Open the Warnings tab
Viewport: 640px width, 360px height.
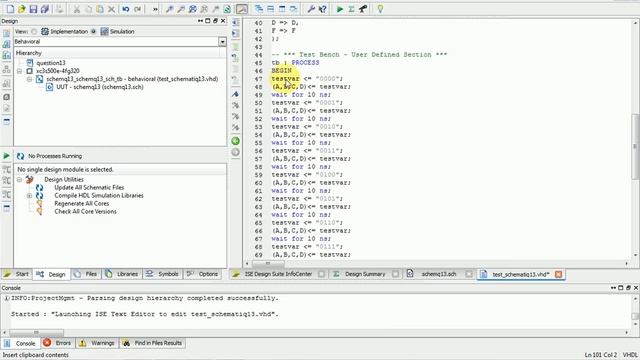click(x=97, y=343)
